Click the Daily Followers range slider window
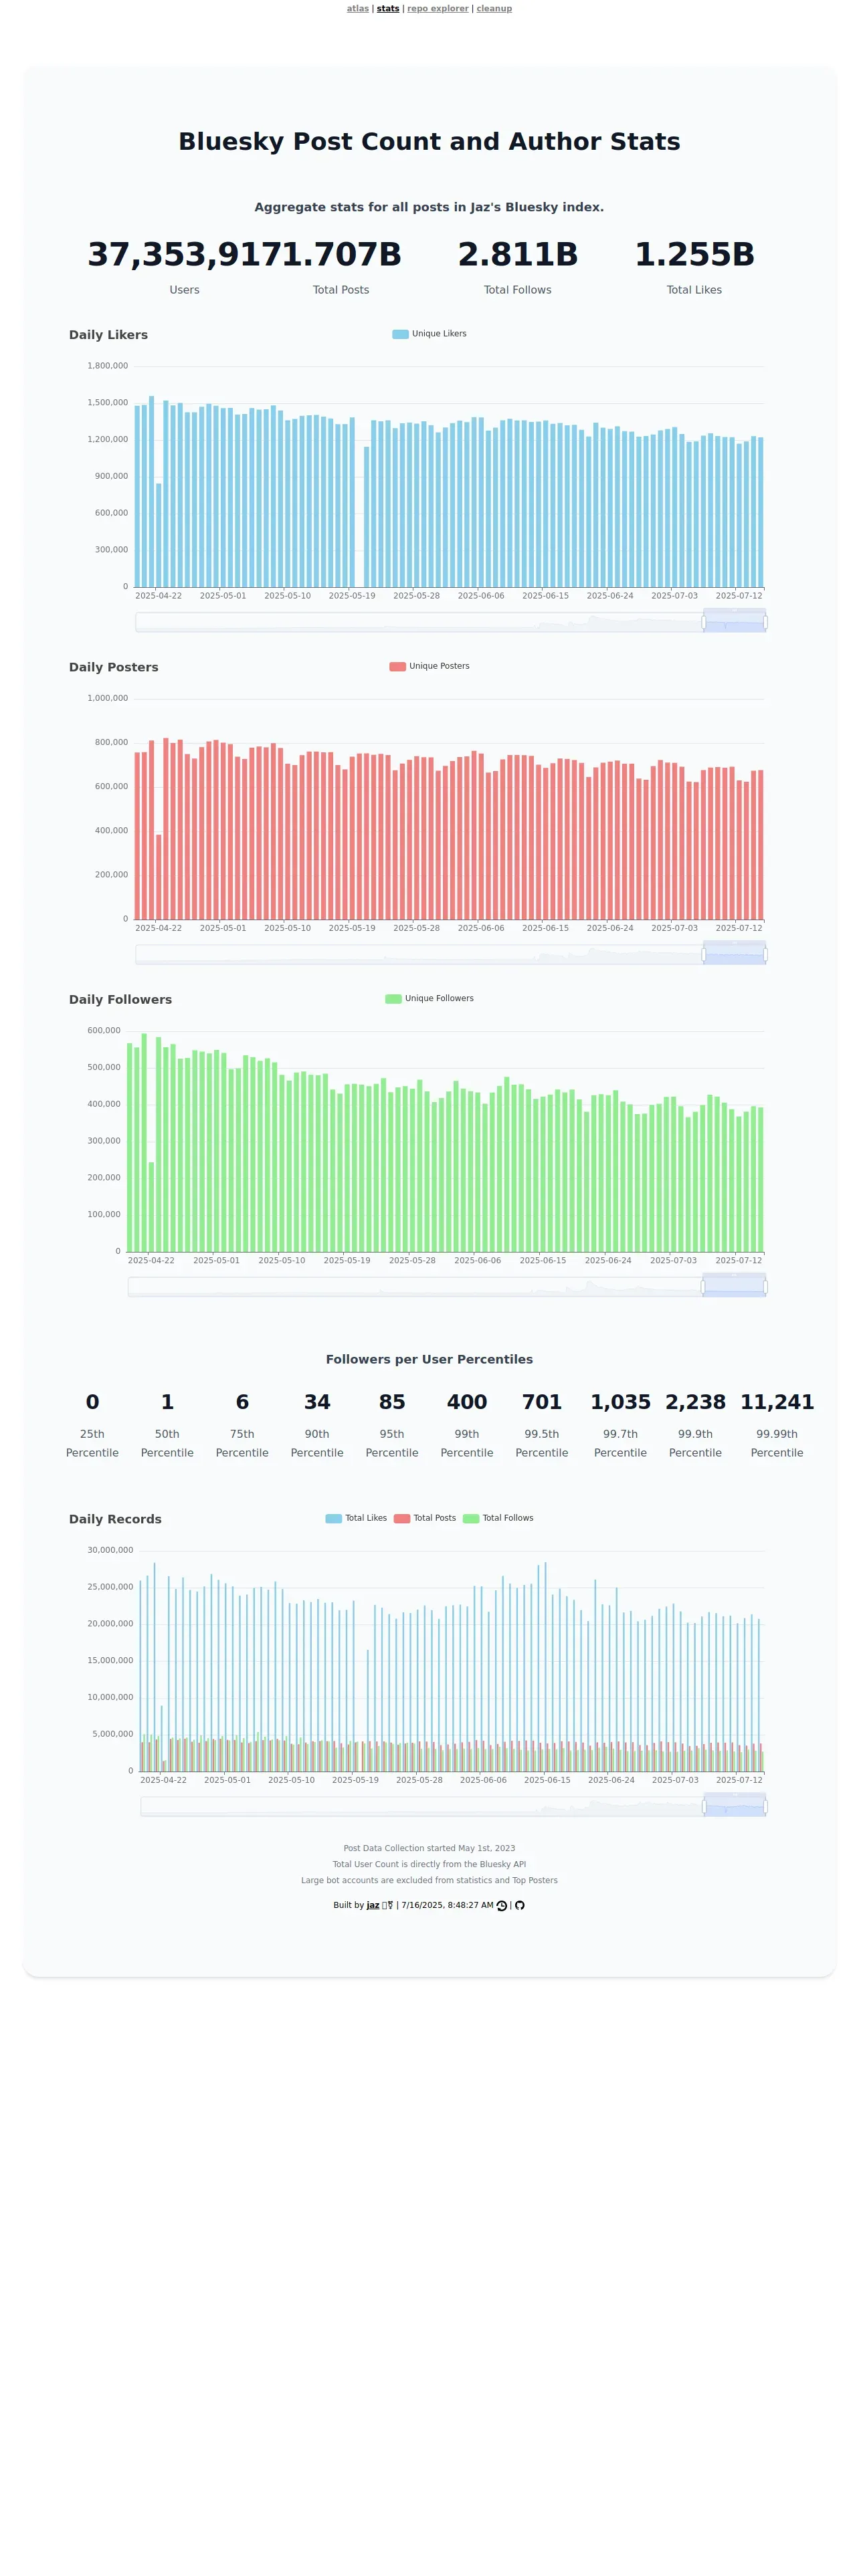Viewport: 859px width, 2576px height. pos(734,1286)
